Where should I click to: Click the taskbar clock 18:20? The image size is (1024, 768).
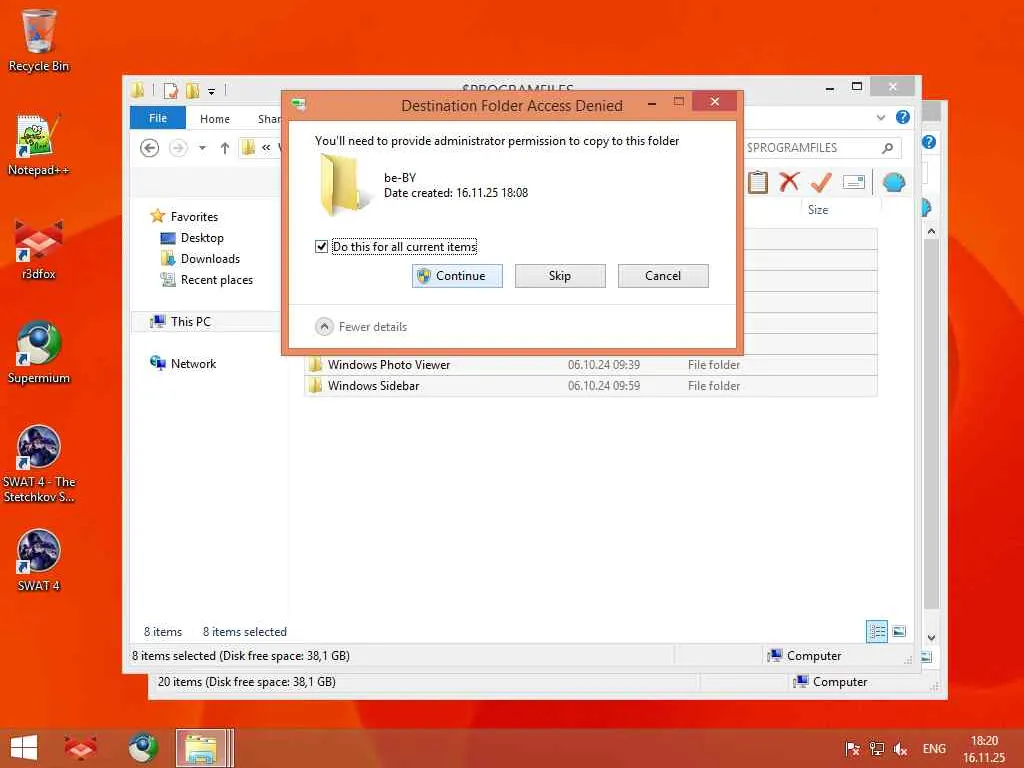[984, 749]
